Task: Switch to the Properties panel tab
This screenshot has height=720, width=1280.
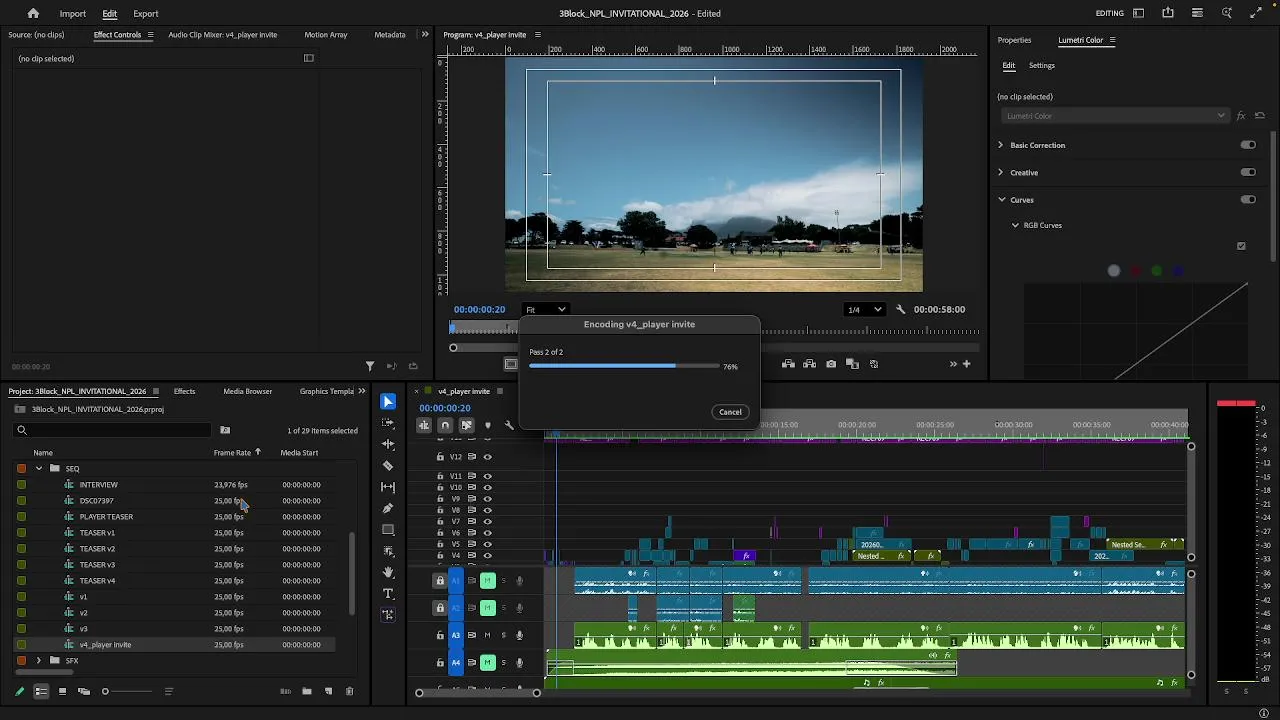Action: [1014, 40]
